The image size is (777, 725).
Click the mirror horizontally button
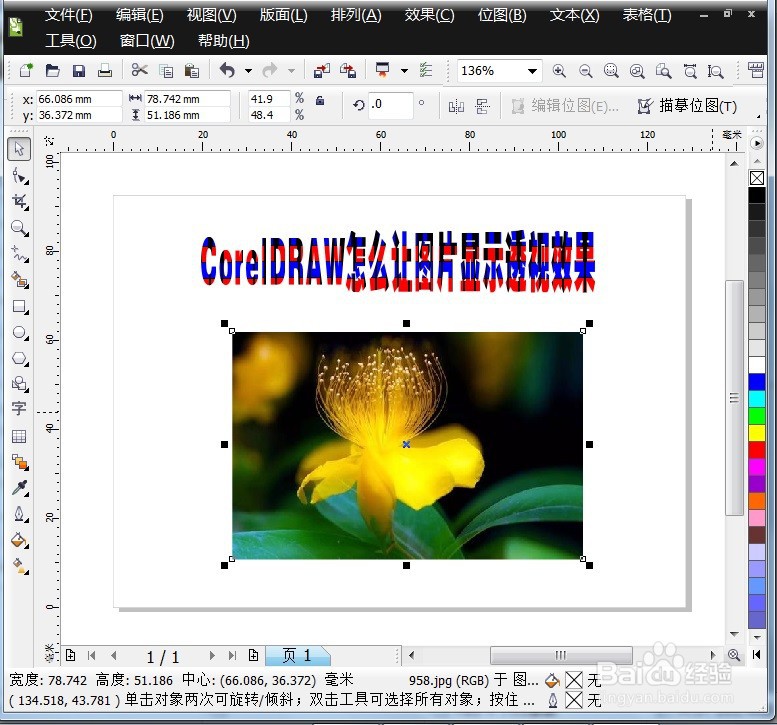(x=456, y=106)
